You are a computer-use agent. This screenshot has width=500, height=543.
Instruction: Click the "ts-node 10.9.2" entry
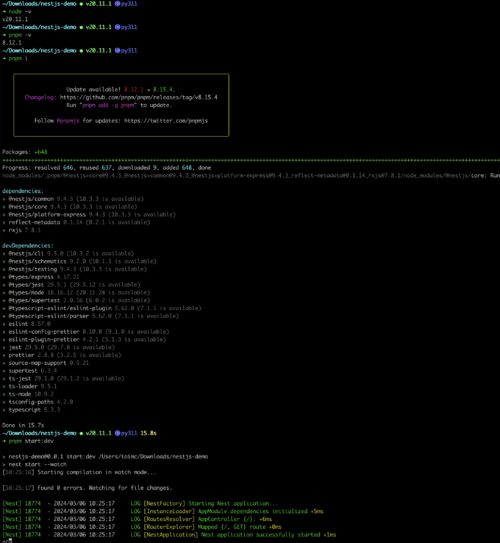[x=28, y=394]
